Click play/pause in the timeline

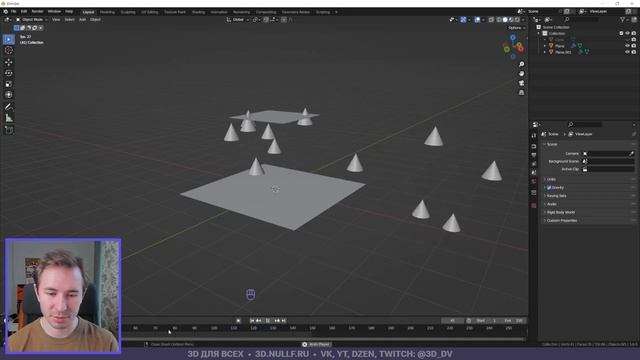click(x=268, y=321)
